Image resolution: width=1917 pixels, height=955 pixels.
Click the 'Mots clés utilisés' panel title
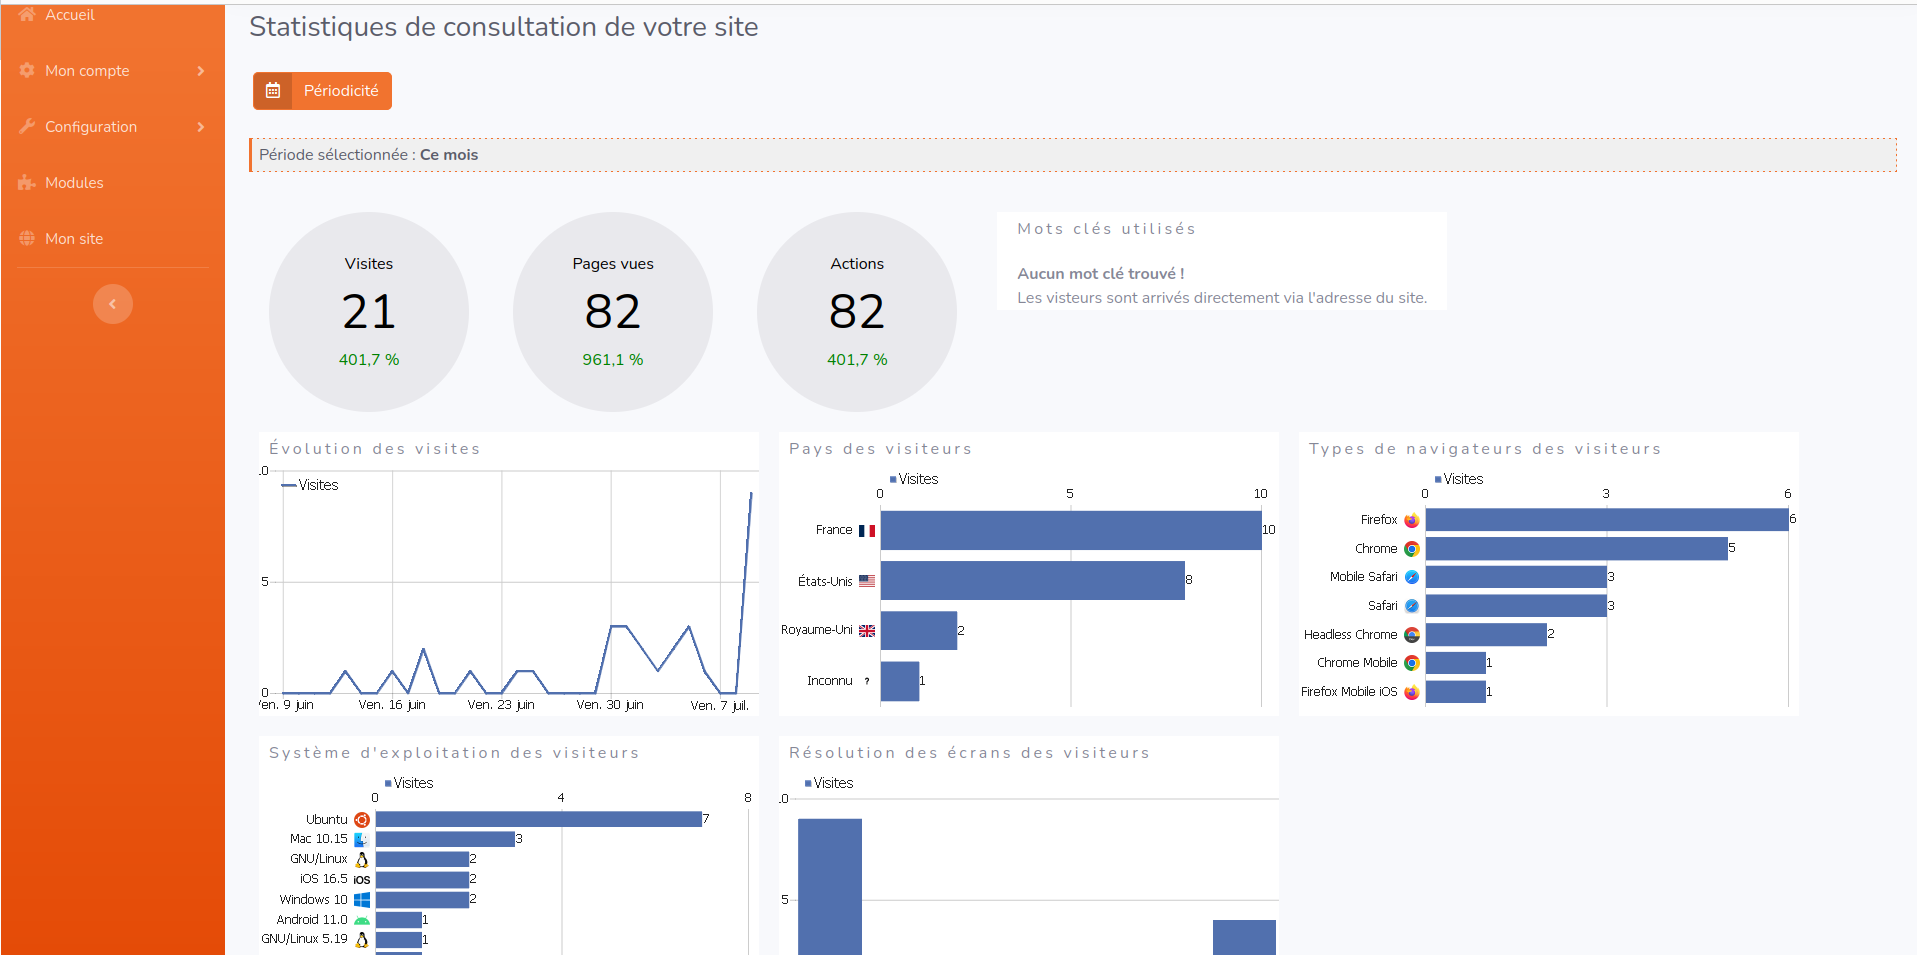[1107, 229]
